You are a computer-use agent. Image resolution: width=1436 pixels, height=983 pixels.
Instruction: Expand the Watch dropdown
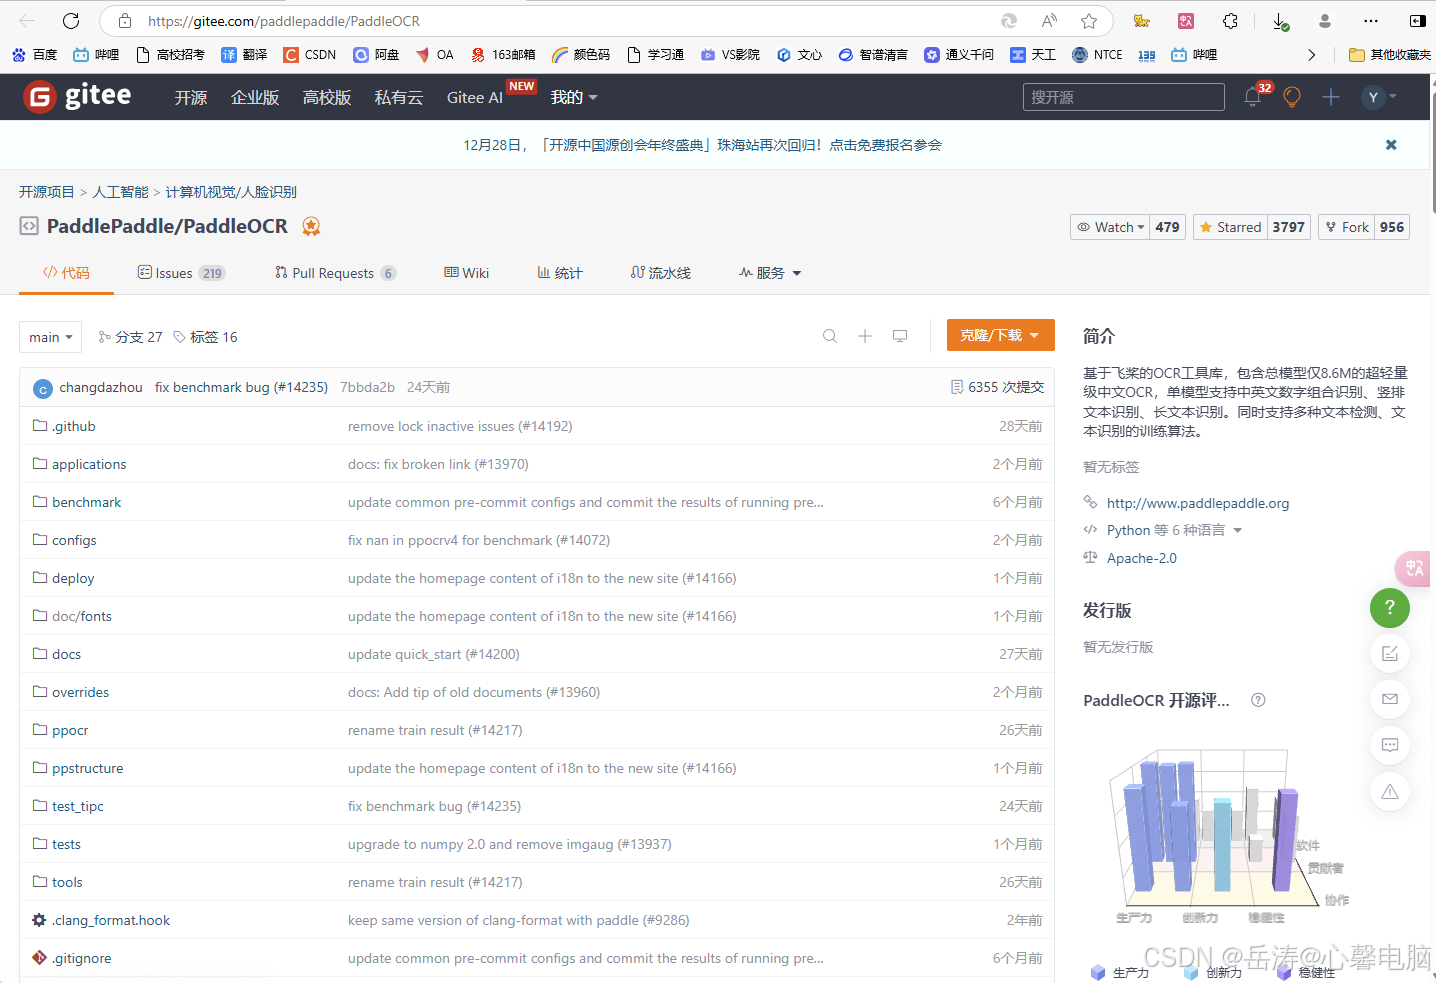1110,227
